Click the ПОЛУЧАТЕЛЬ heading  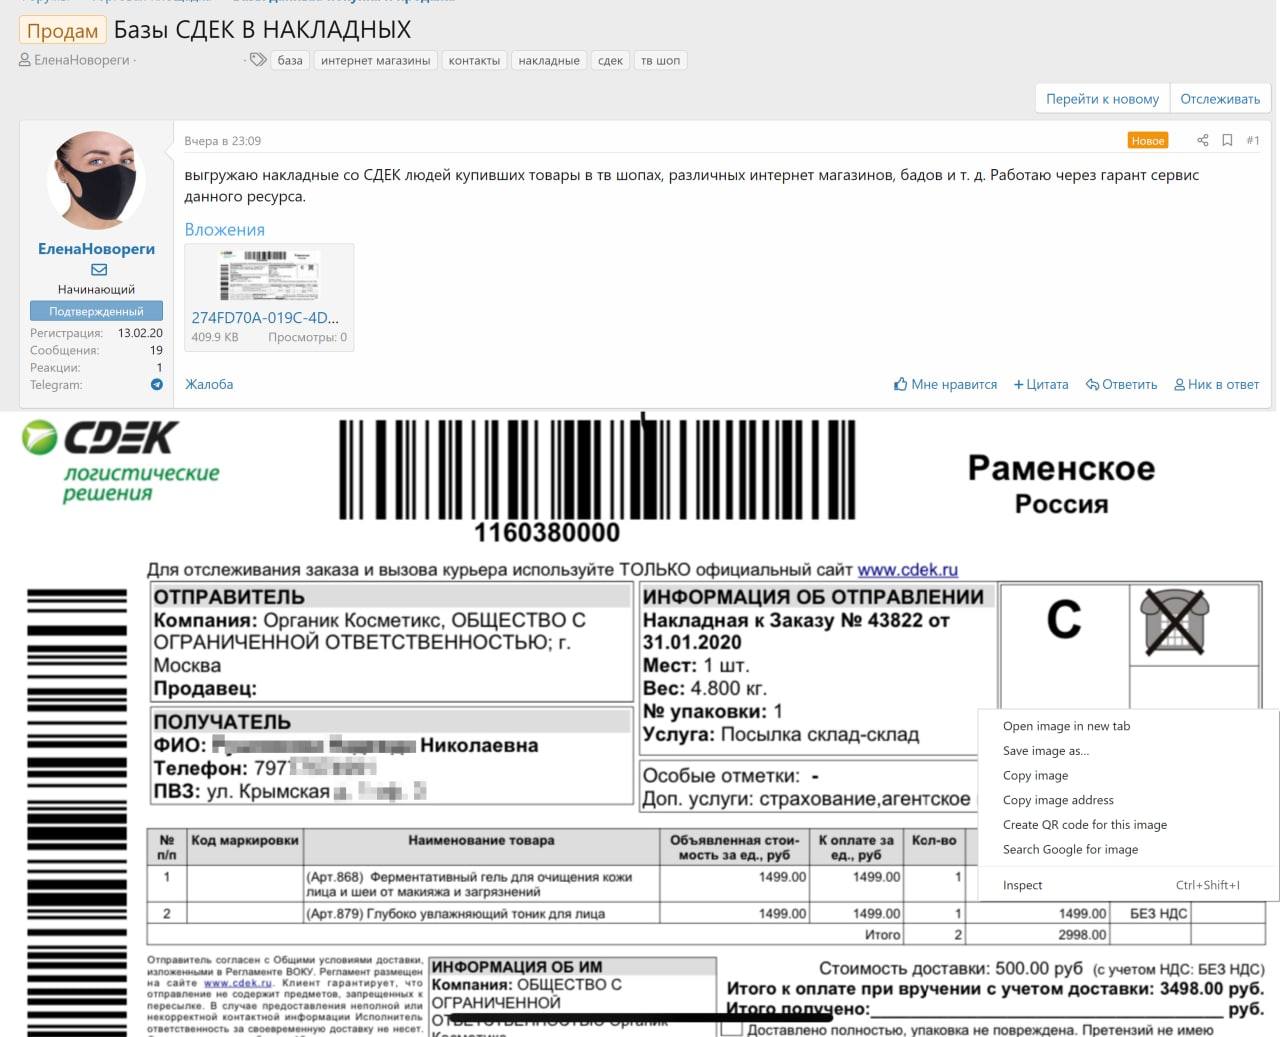click(x=222, y=722)
